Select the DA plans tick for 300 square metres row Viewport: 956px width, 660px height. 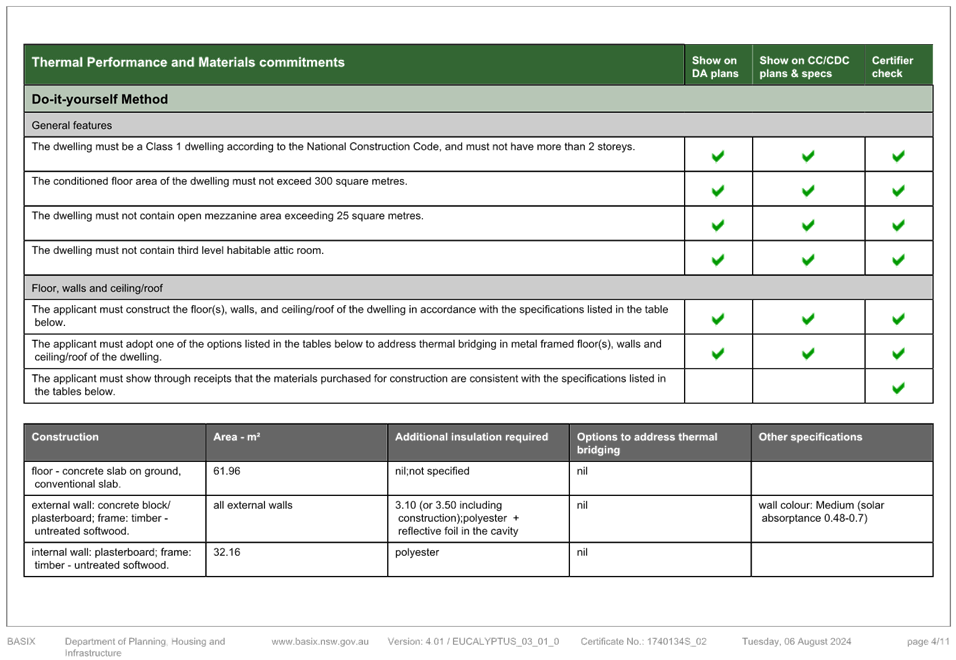[x=718, y=191]
